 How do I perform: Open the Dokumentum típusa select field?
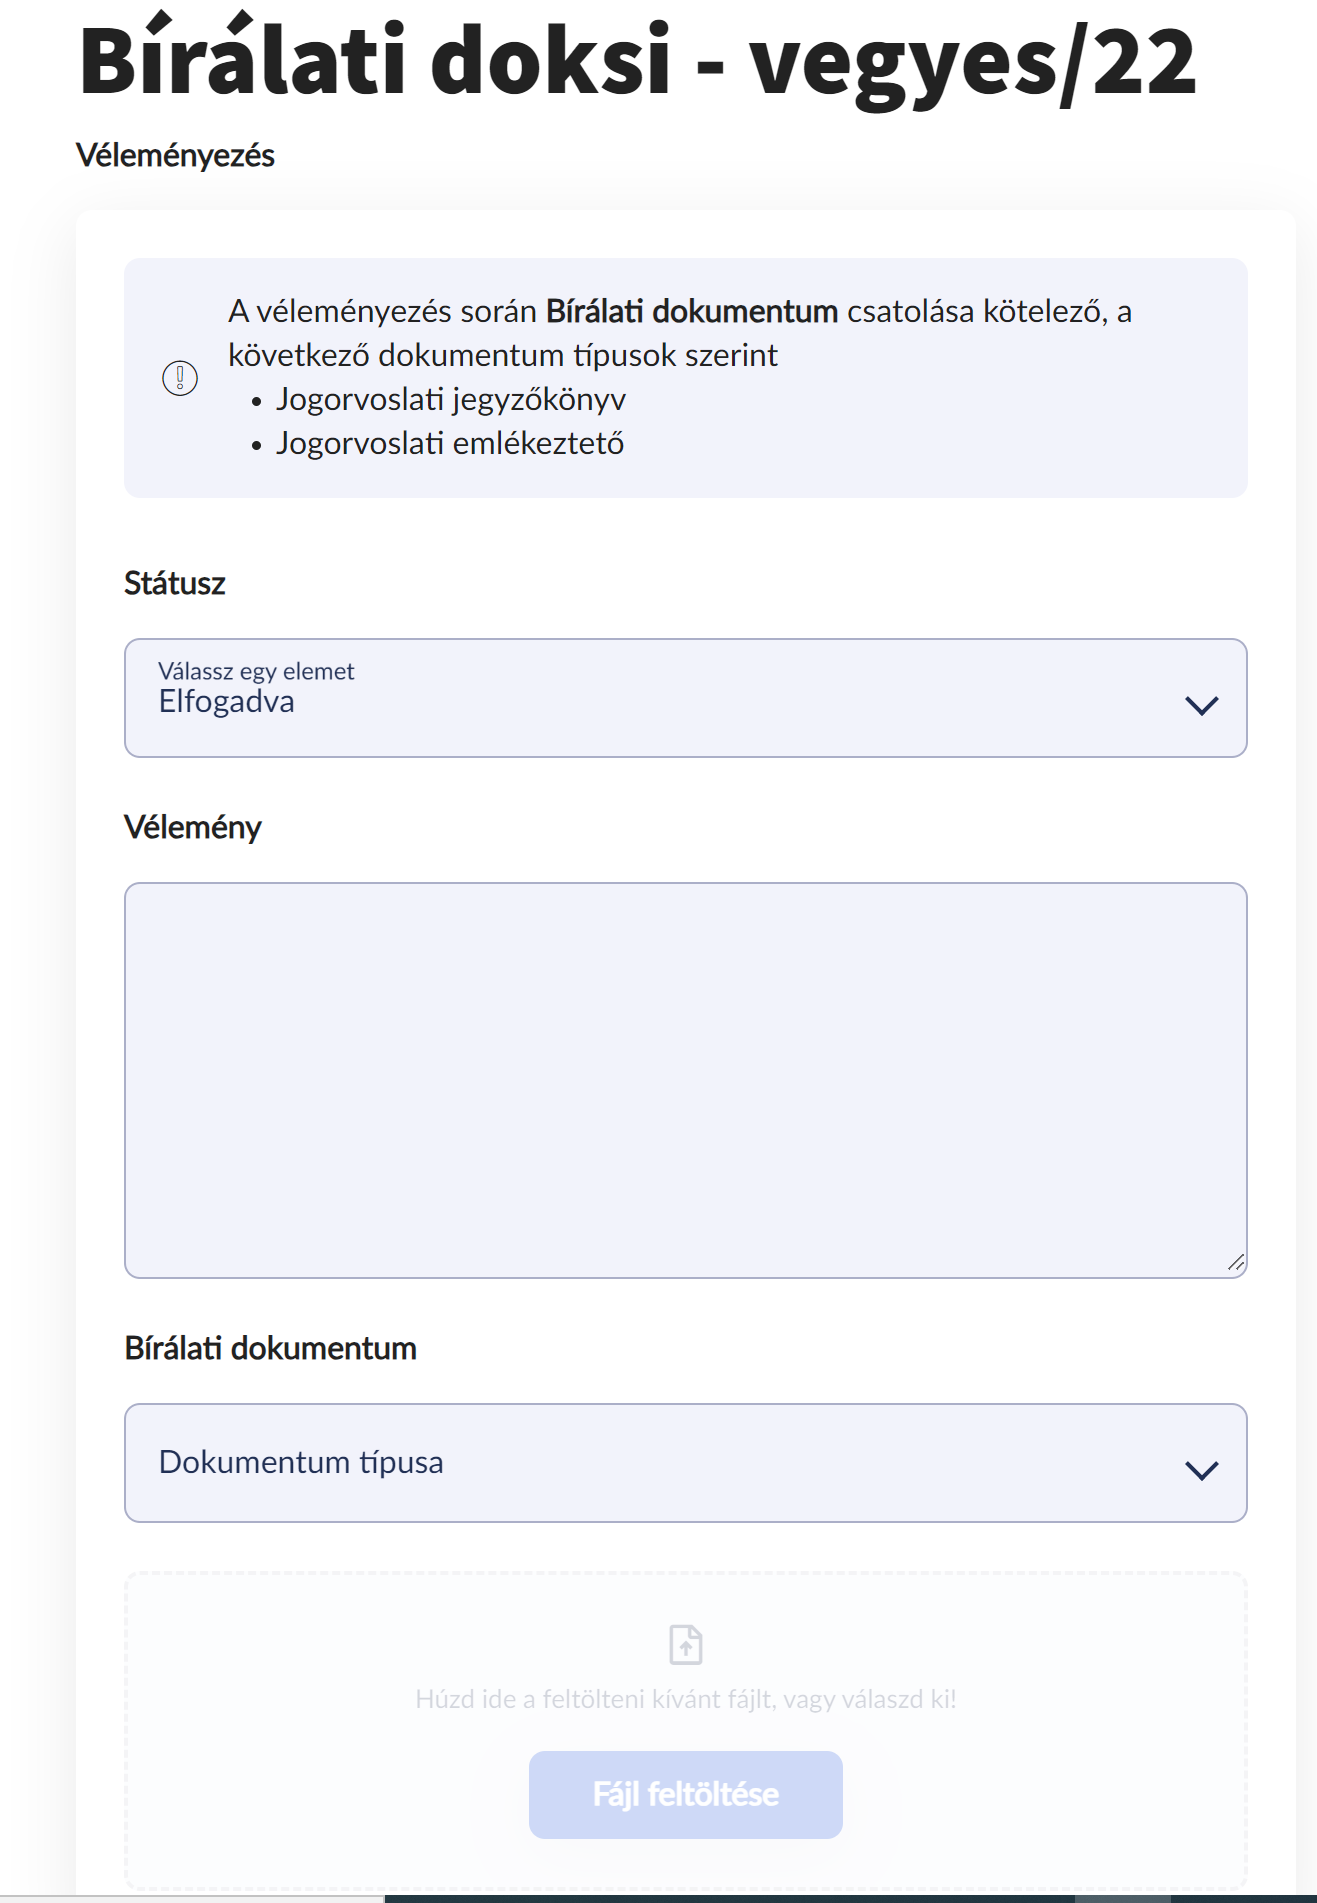click(x=660, y=1463)
